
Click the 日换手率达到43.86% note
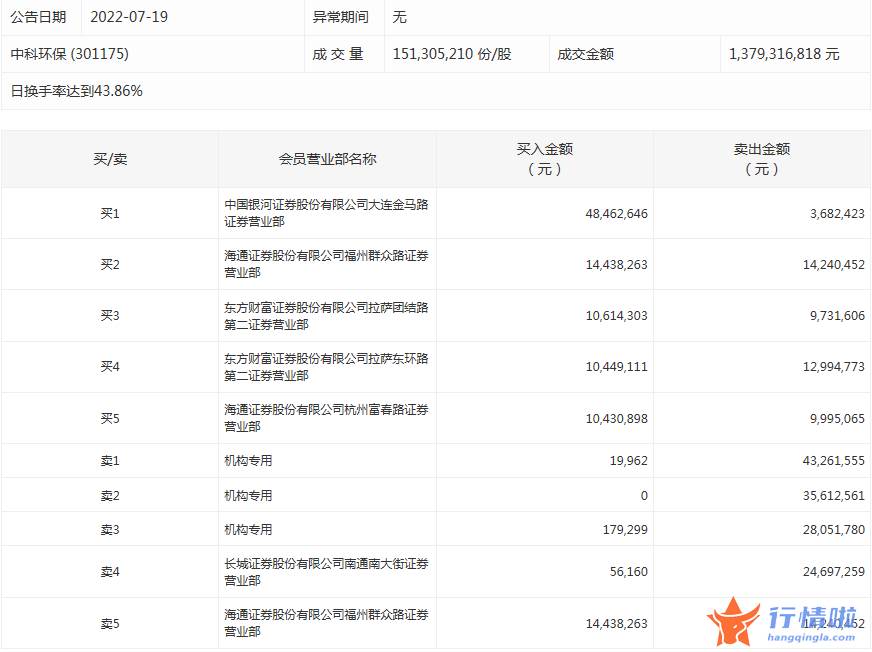pos(76,91)
